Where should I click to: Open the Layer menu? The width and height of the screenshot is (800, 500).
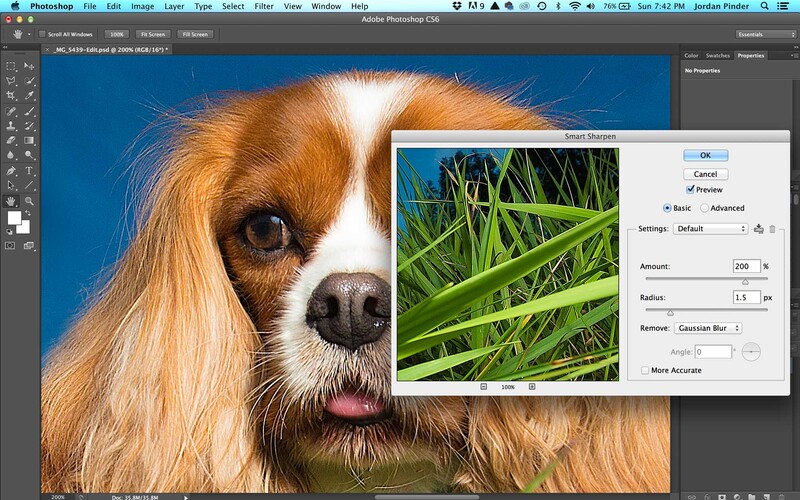coord(174,6)
